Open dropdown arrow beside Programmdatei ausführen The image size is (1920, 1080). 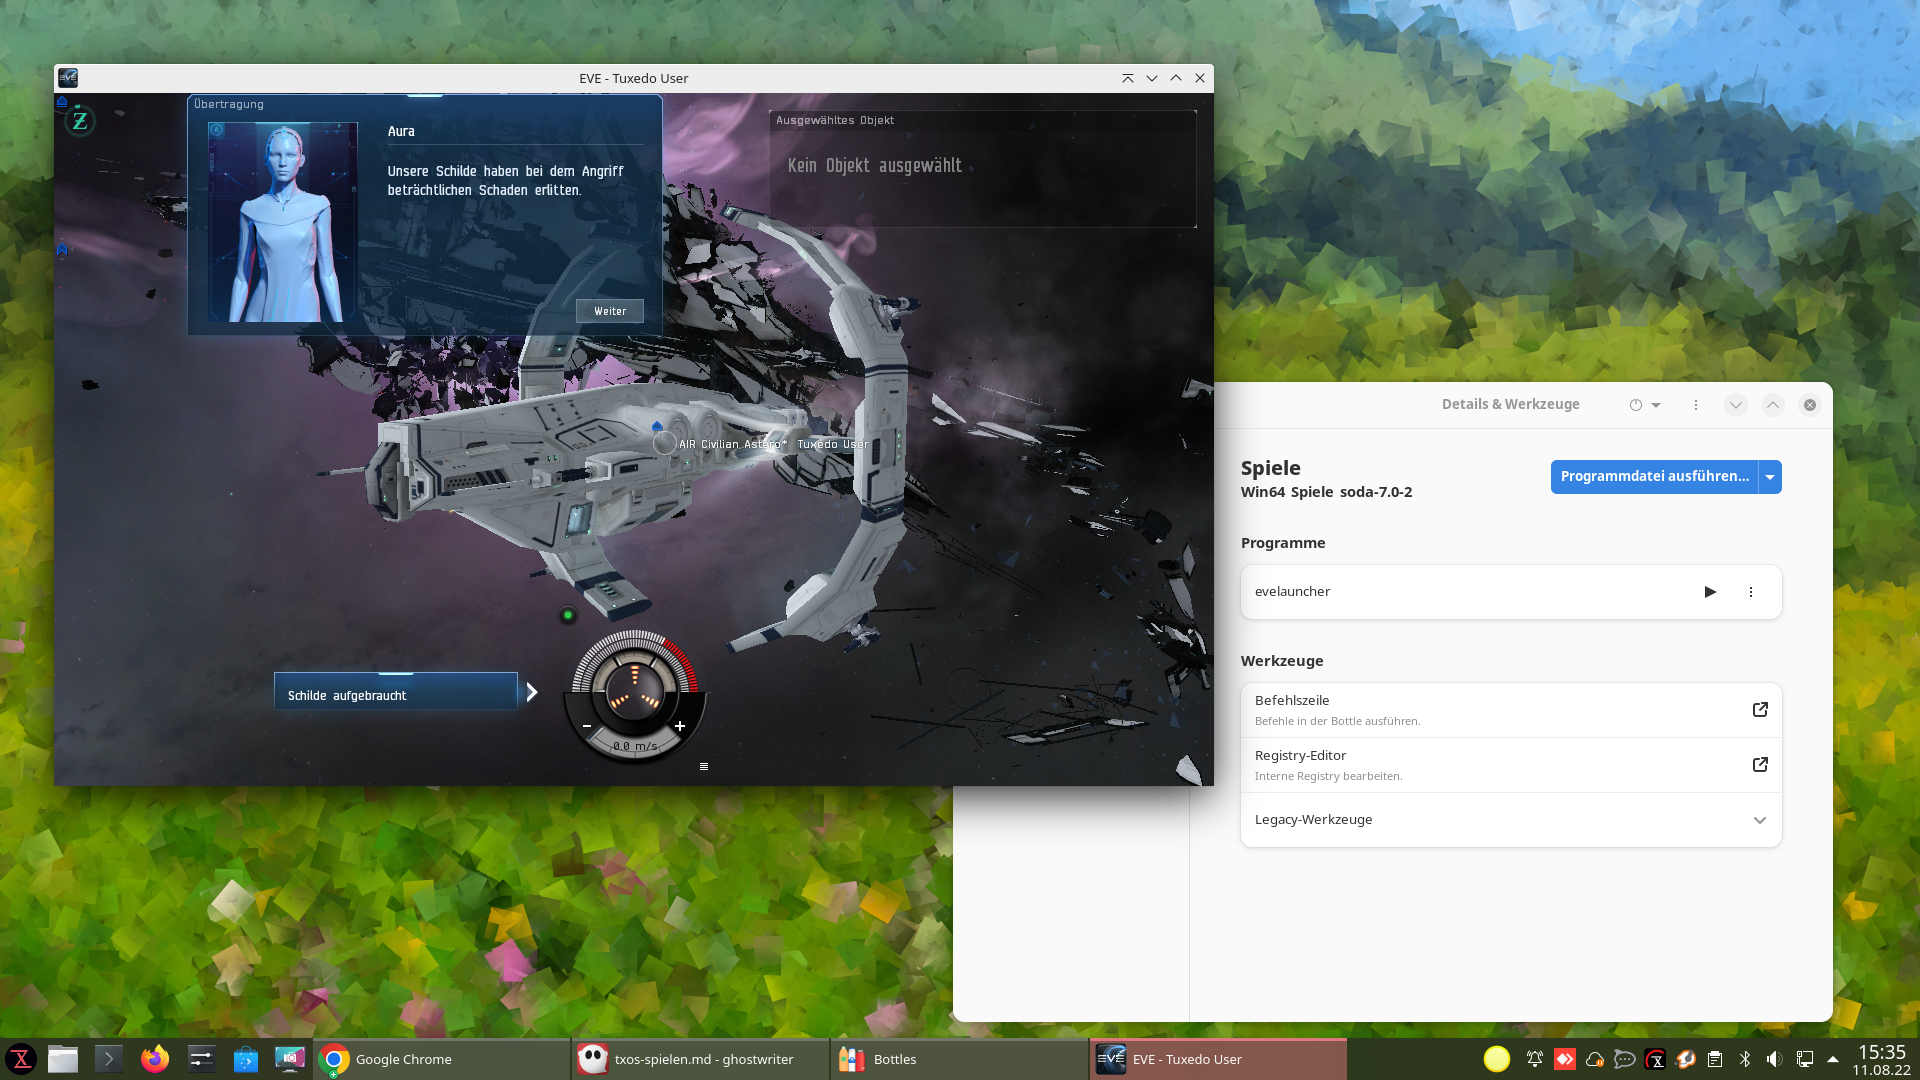[1770, 477]
